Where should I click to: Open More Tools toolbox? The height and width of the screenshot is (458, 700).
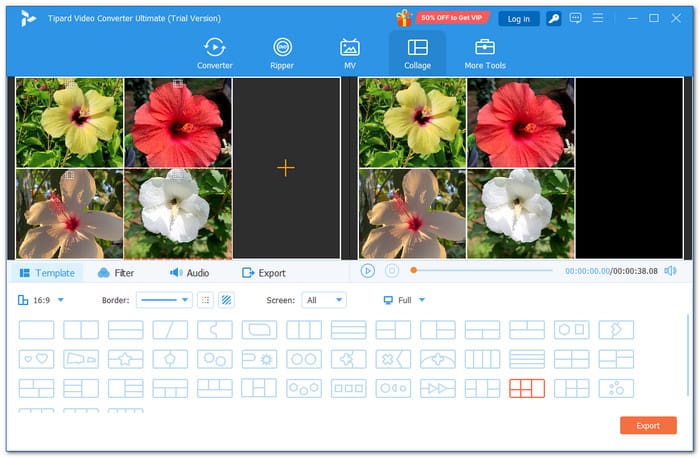(x=485, y=54)
